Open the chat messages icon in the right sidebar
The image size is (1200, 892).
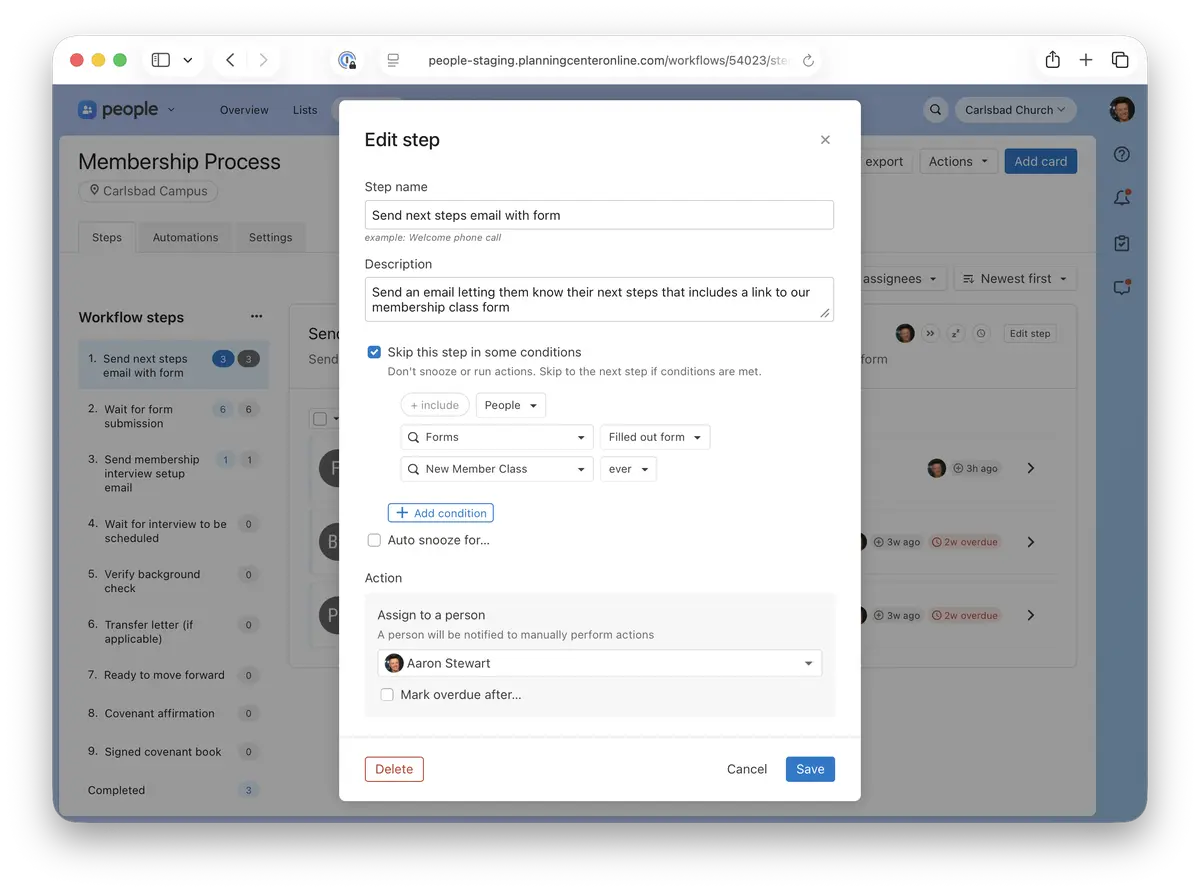[1122, 287]
